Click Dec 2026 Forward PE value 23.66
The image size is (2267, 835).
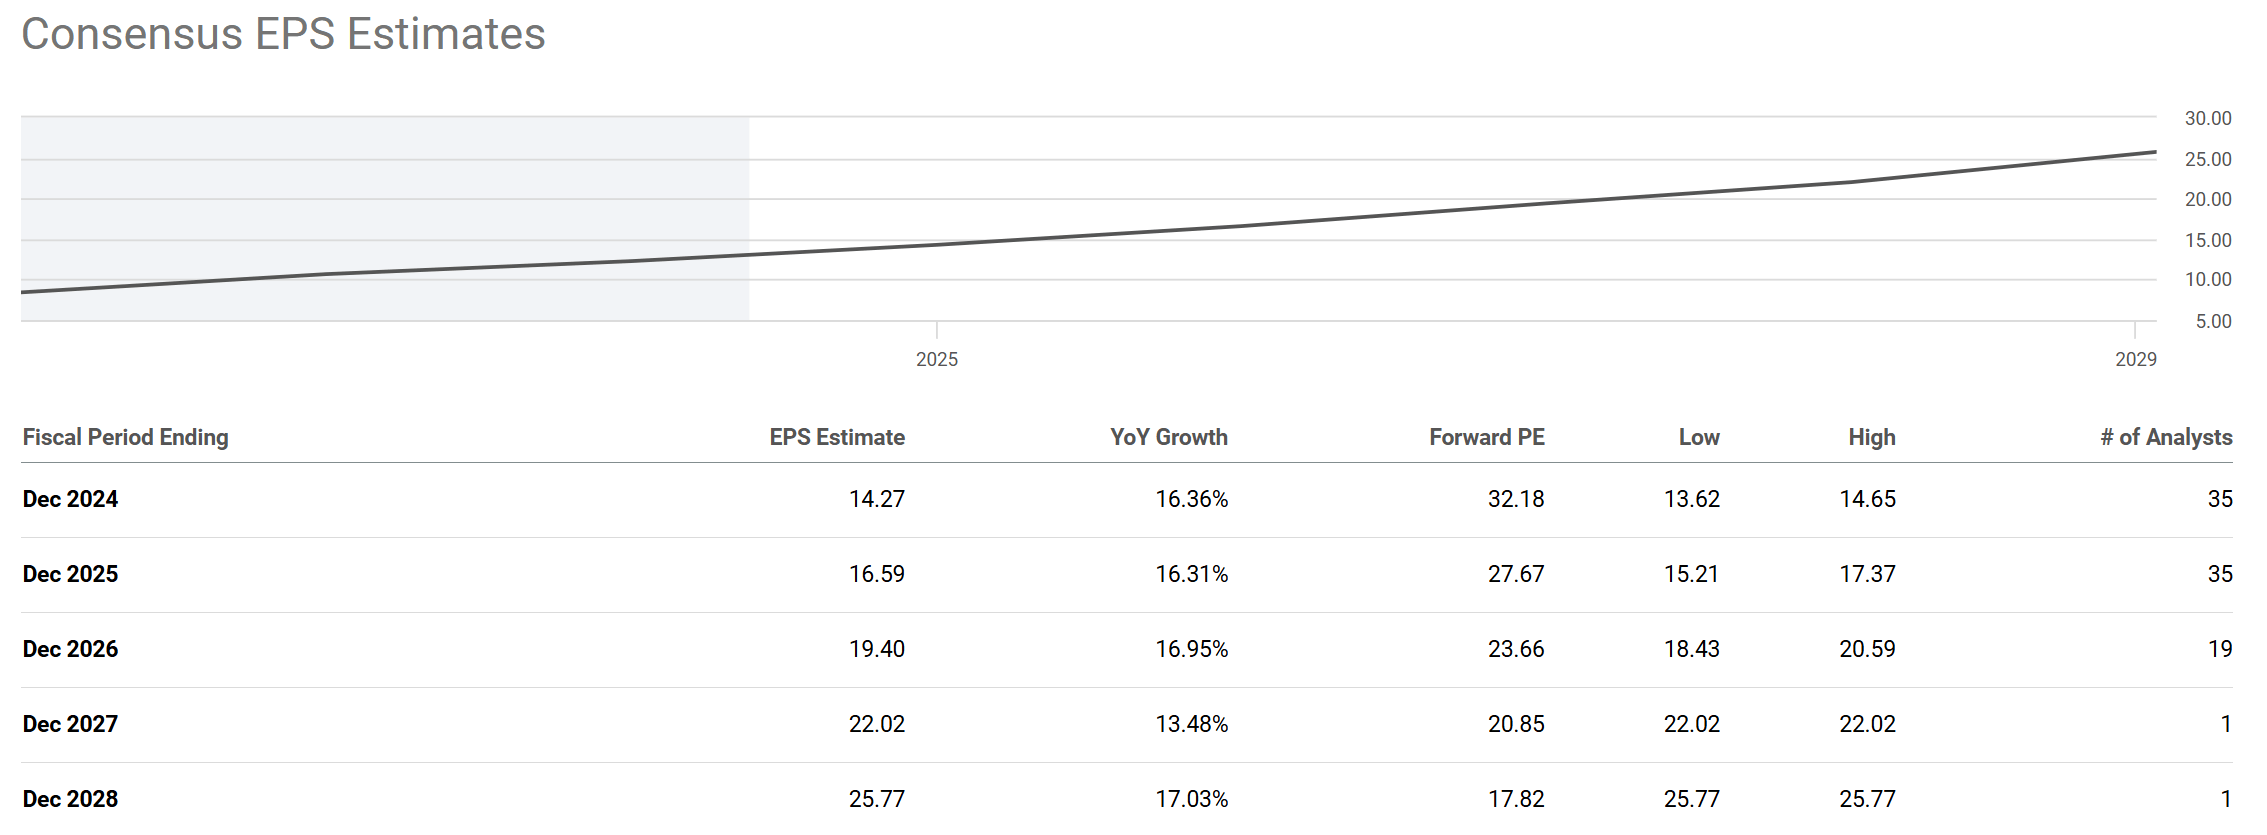pos(1515,649)
